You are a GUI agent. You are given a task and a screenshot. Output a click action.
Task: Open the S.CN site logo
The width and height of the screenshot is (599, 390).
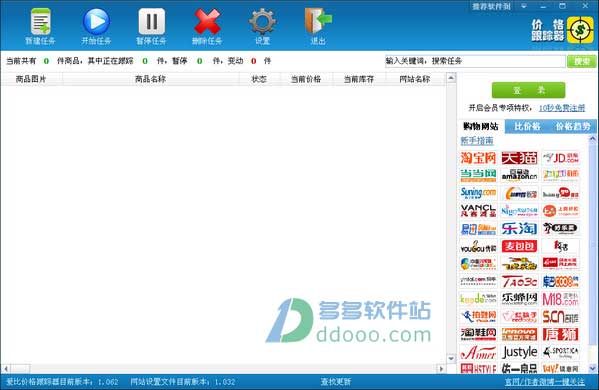click(x=560, y=317)
